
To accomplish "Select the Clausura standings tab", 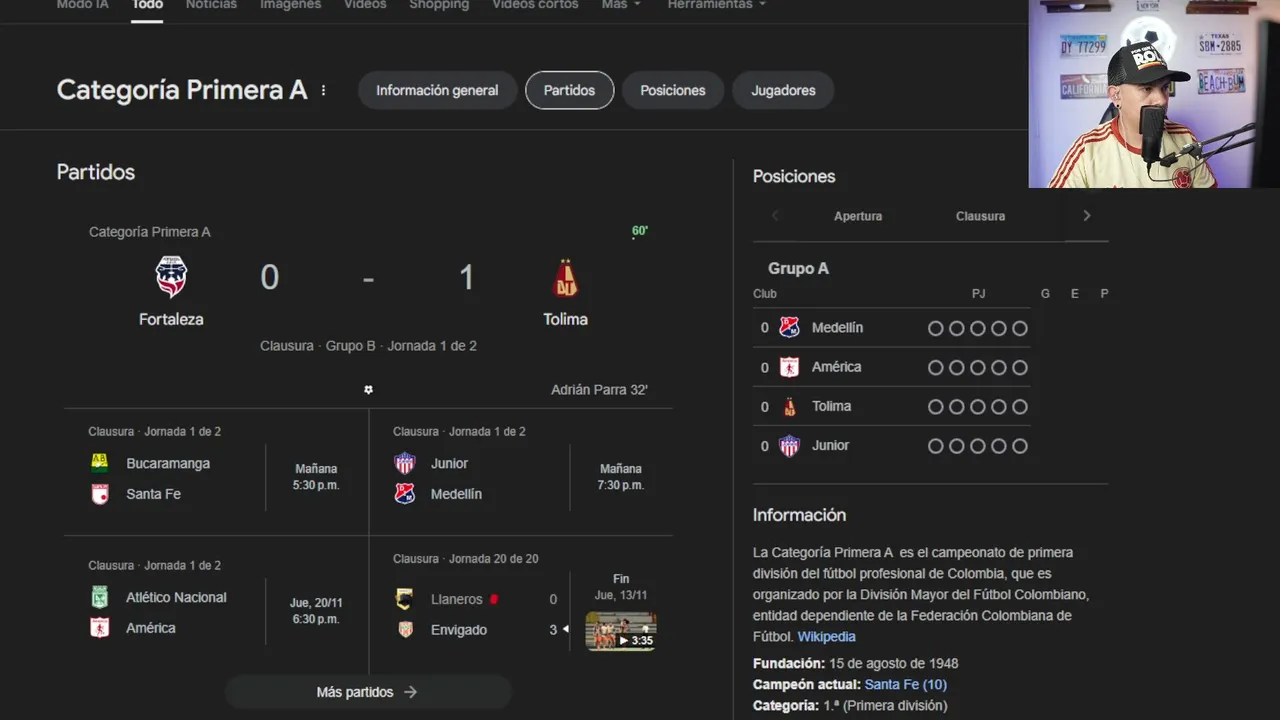I will [x=980, y=216].
